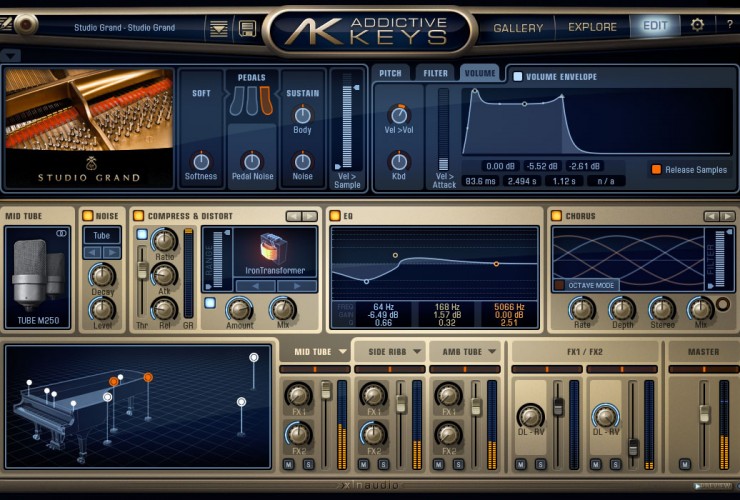
Task: Click the compressor Threshold slider
Action: (142, 270)
